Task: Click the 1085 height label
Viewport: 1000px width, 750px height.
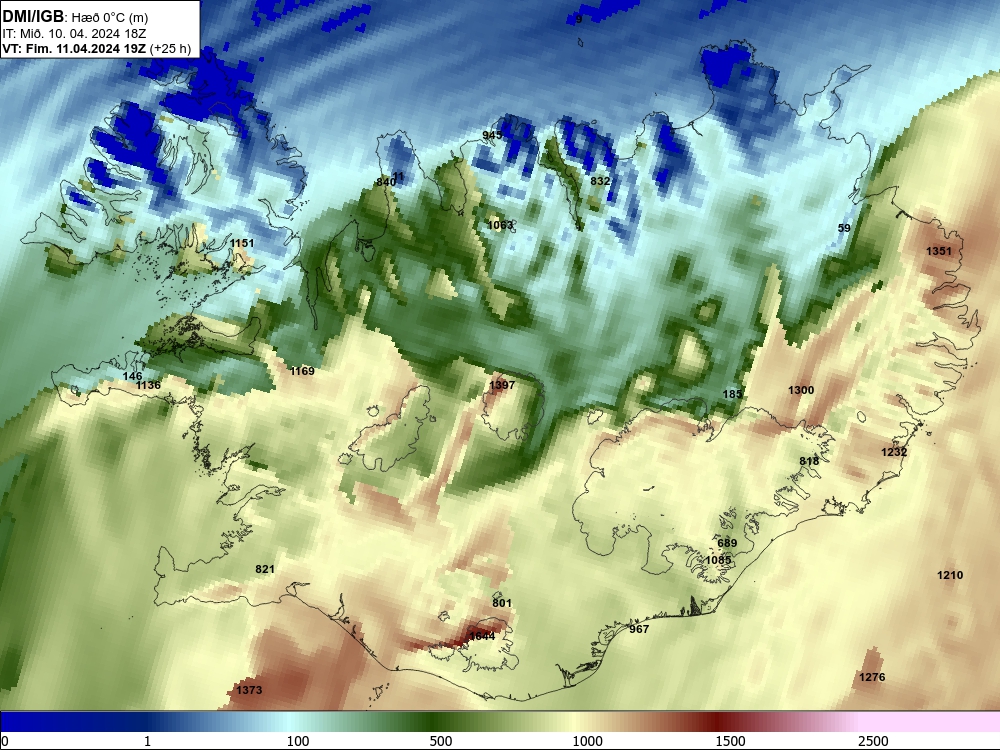Action: click(x=718, y=560)
